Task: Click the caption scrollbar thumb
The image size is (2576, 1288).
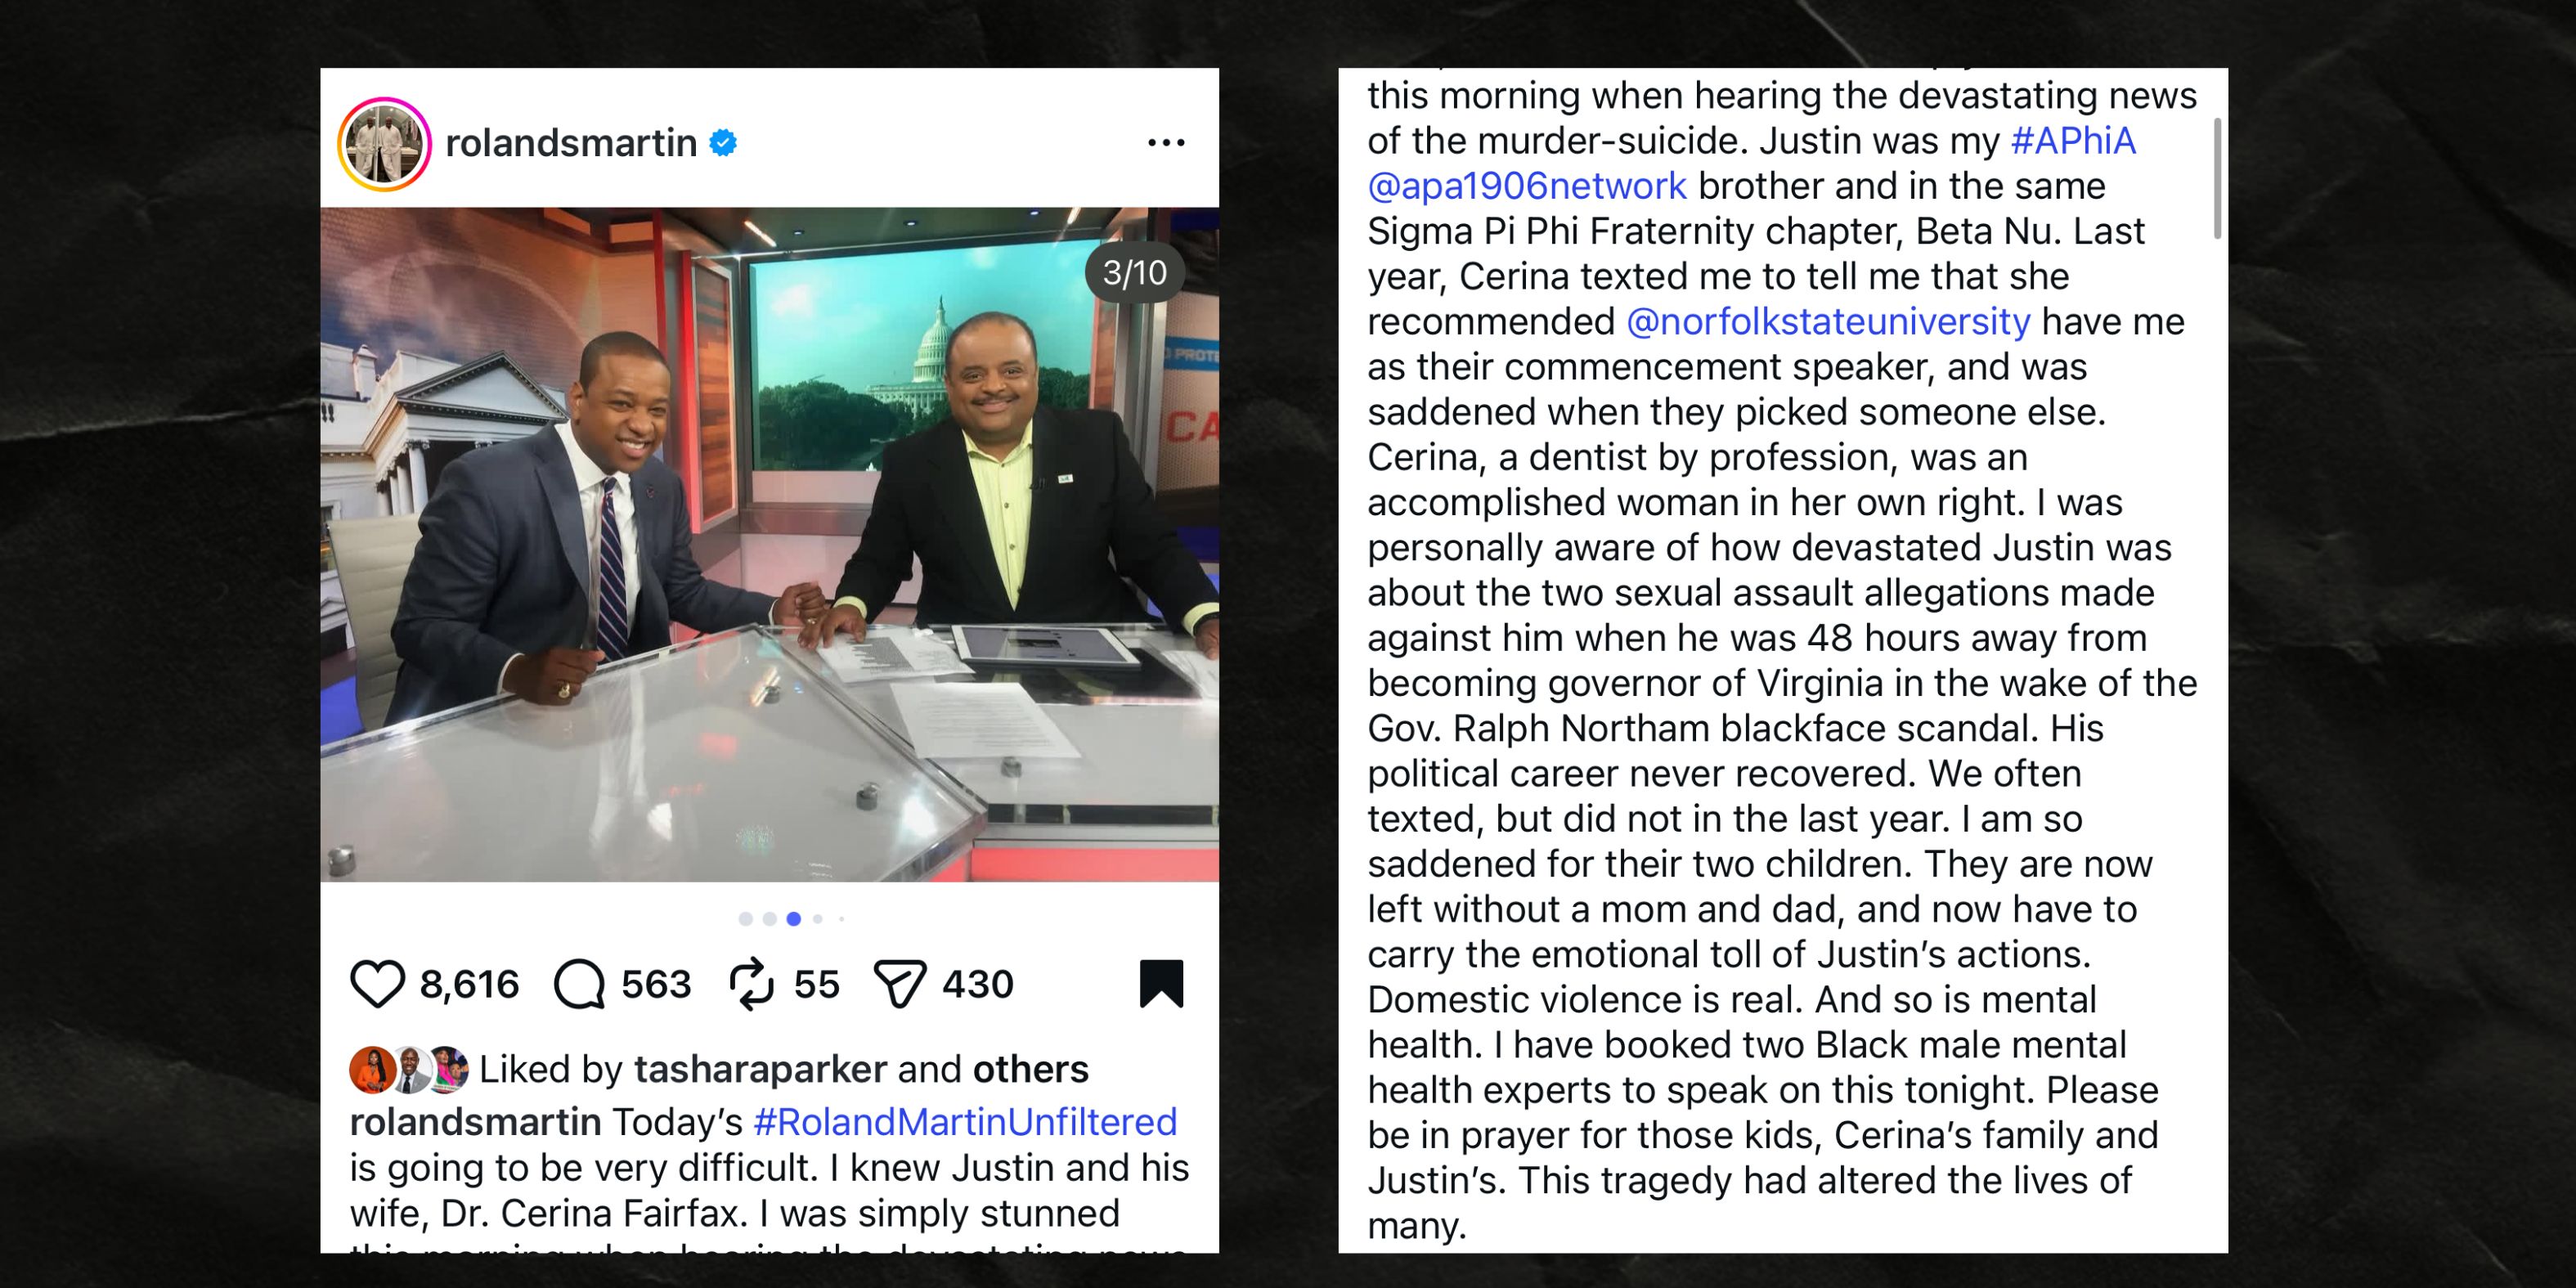Action: tap(2217, 179)
